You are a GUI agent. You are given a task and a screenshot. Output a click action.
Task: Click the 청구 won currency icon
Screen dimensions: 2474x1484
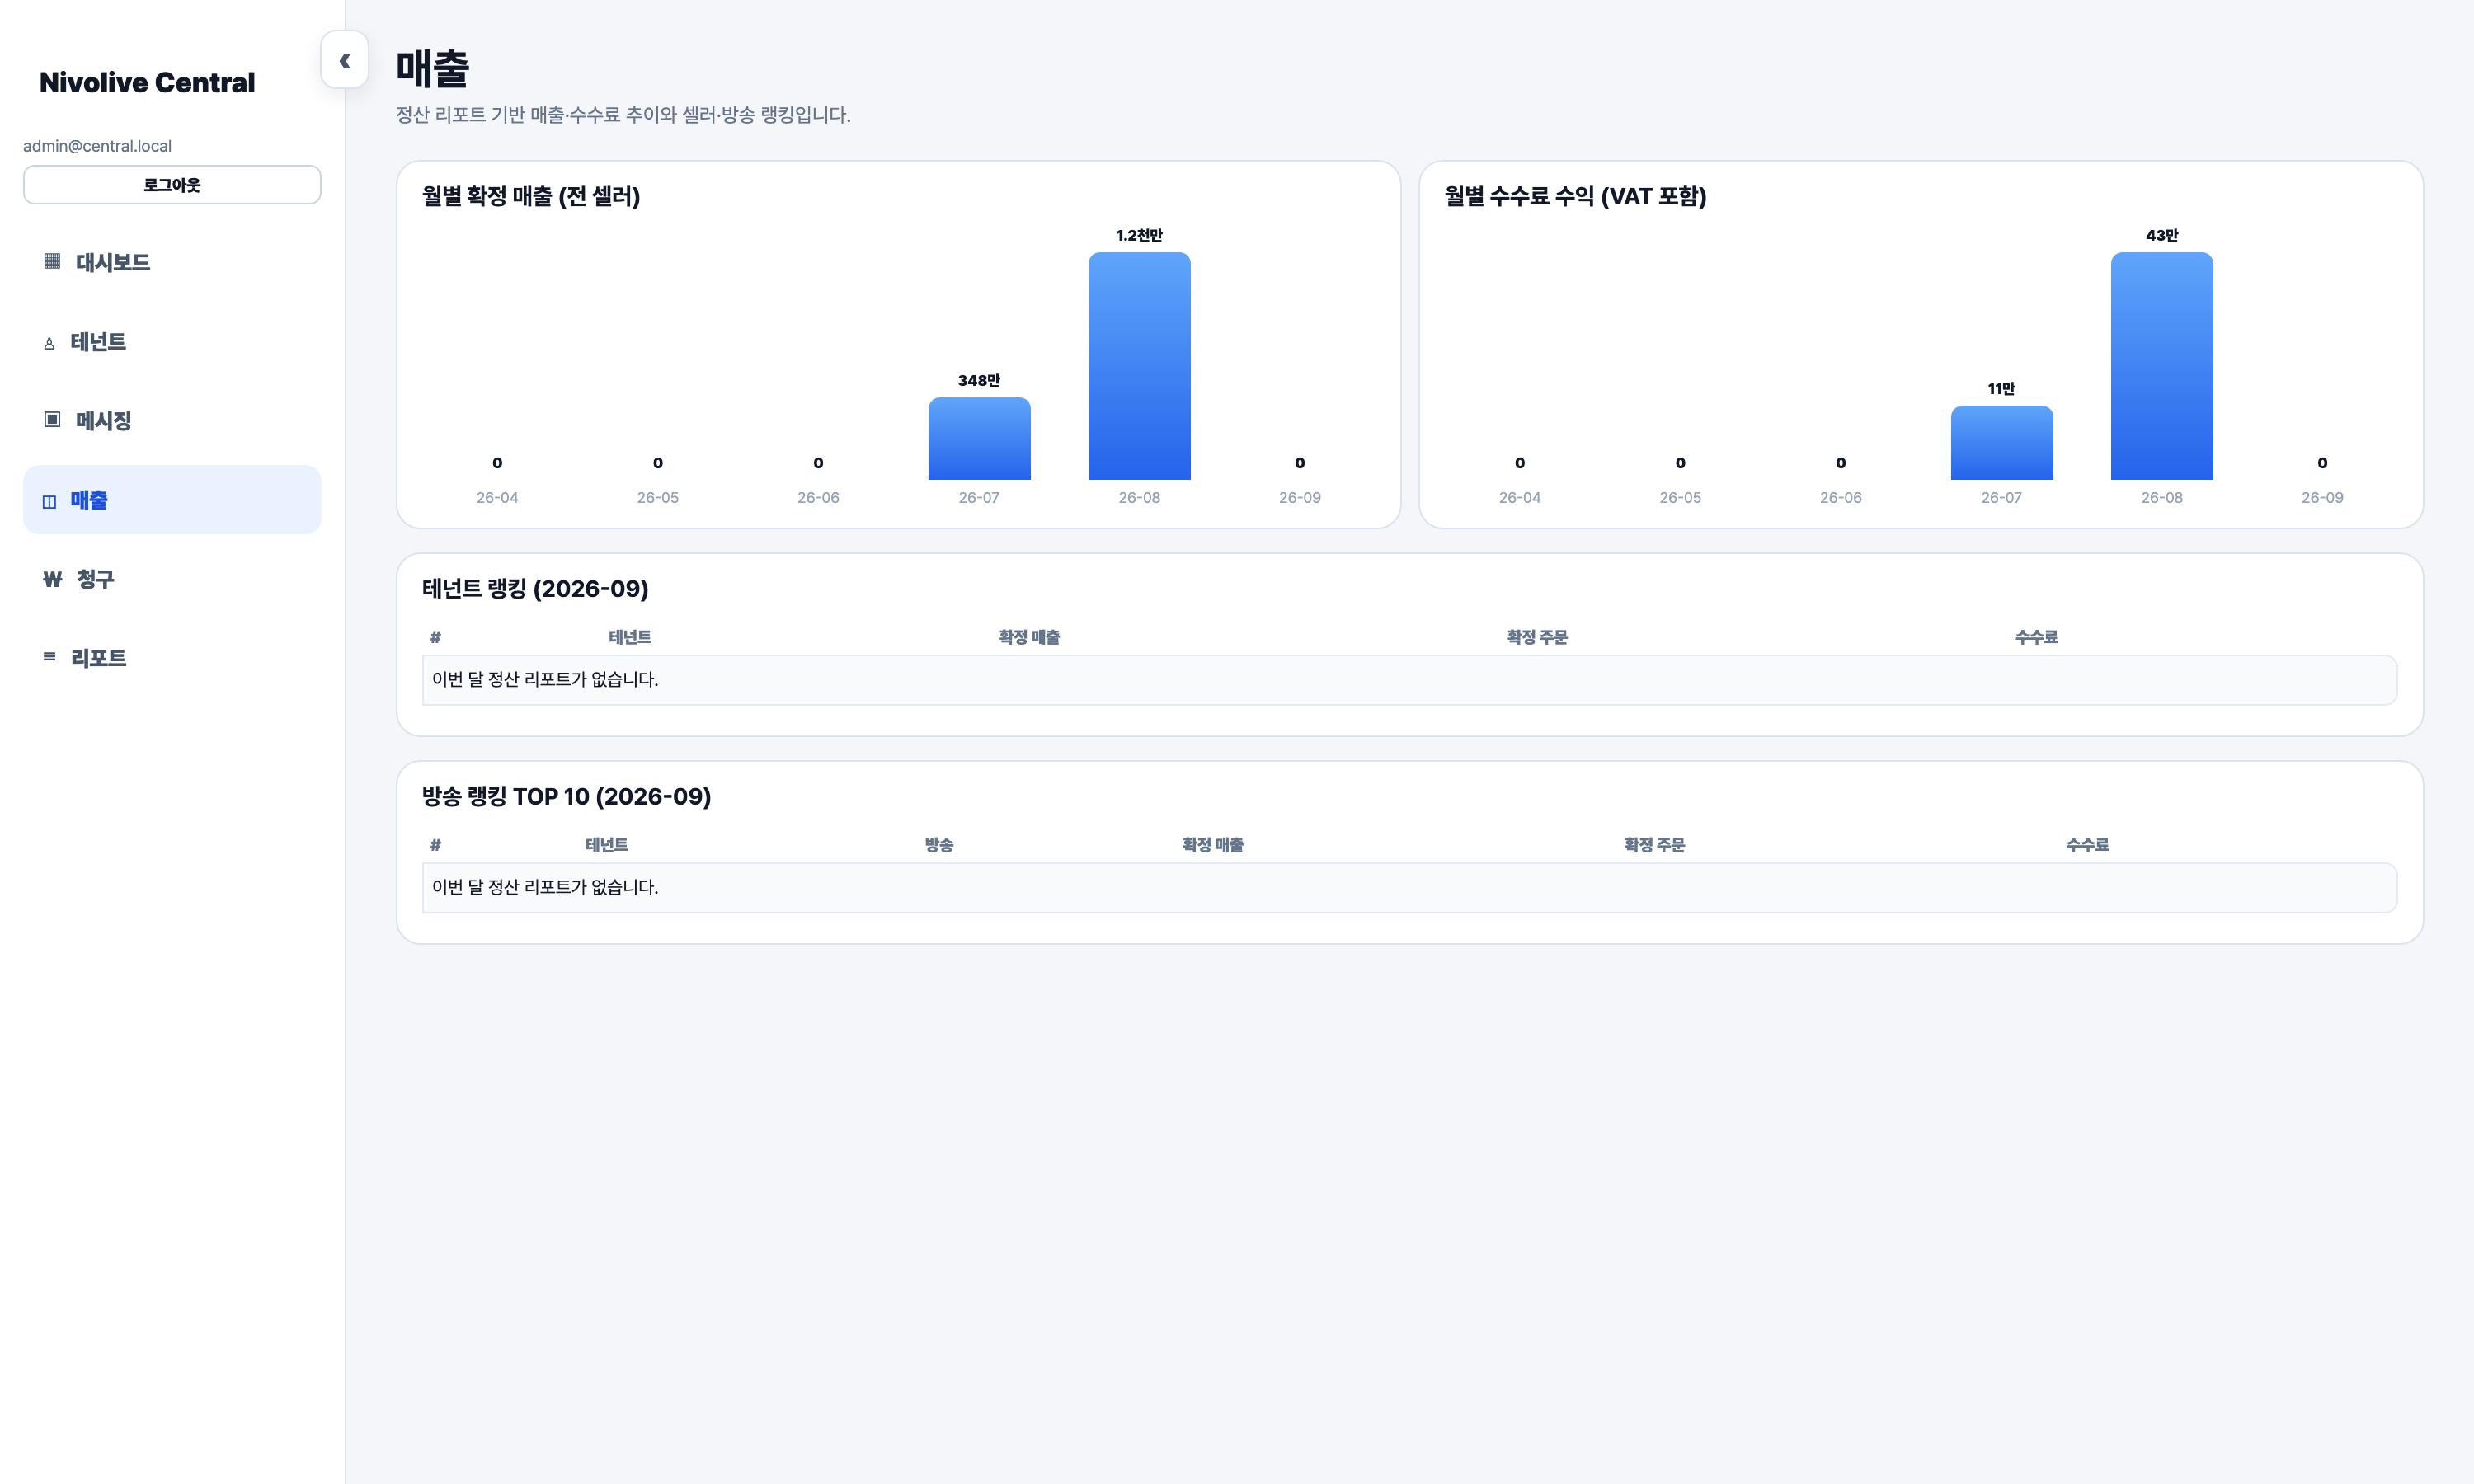click(53, 579)
